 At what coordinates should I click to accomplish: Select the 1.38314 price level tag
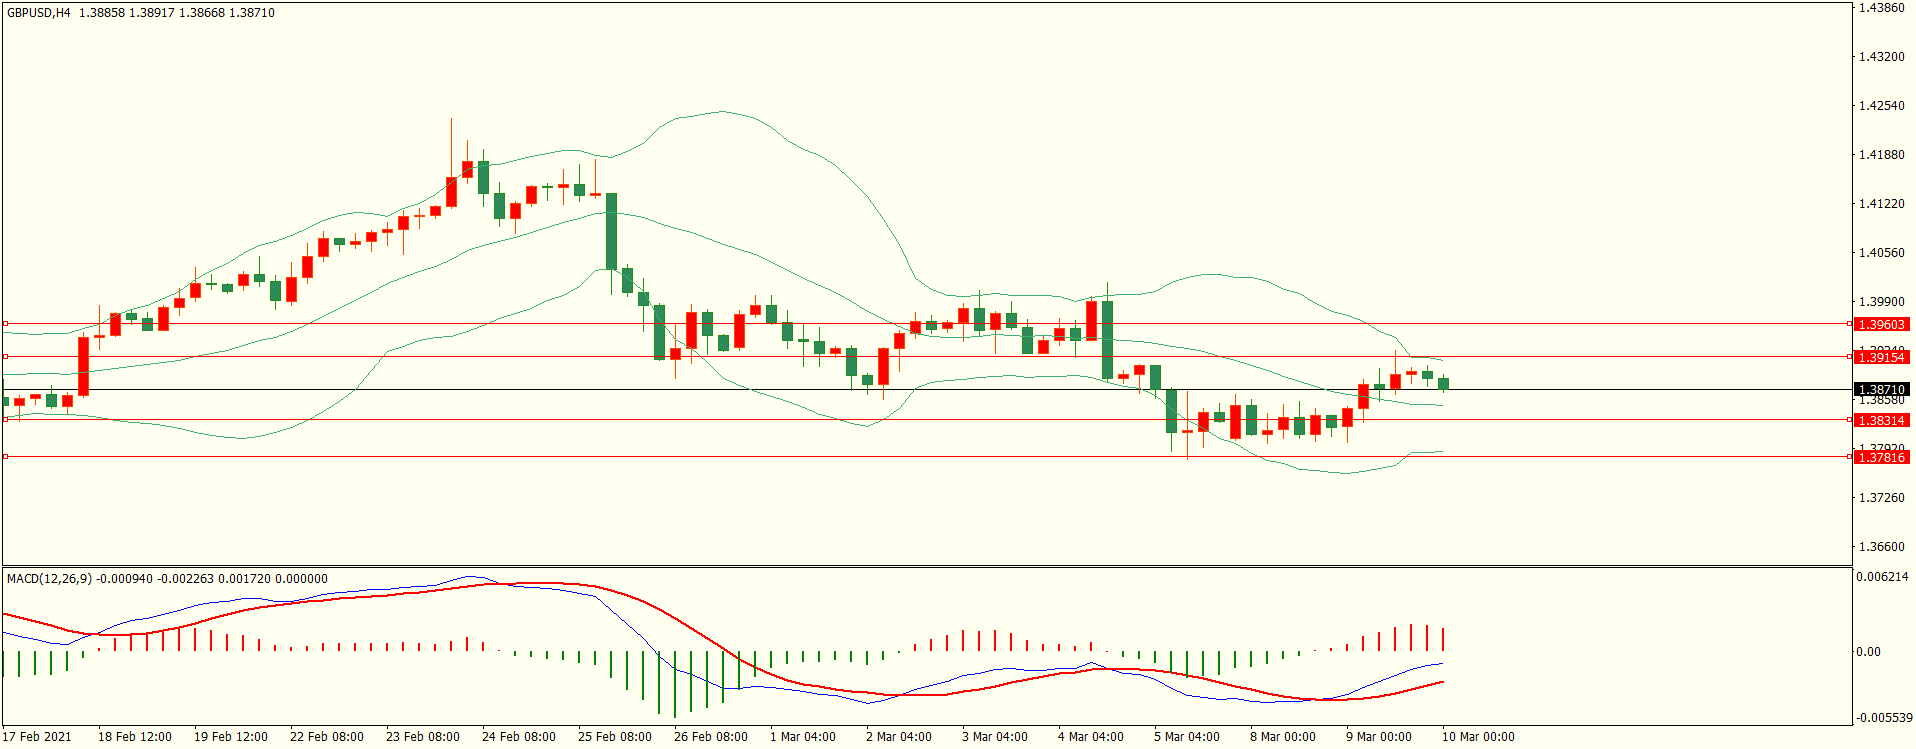coord(1881,421)
